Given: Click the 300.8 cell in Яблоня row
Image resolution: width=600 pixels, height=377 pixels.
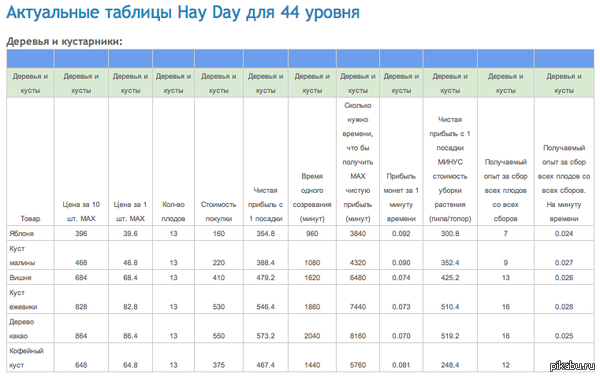Looking at the screenshot, I should coord(450,233).
